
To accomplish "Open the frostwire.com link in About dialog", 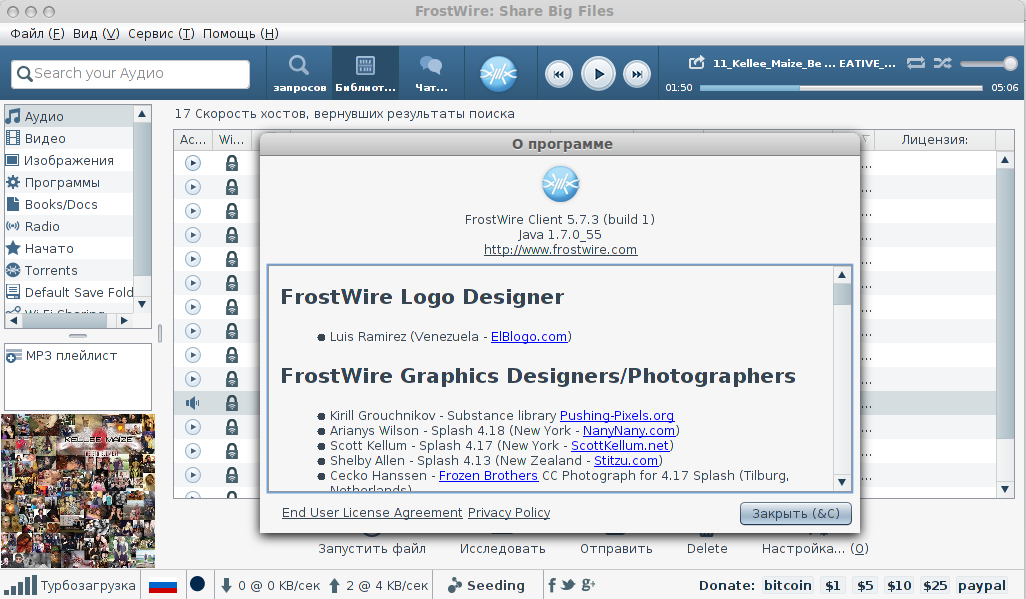I will tap(560, 249).
